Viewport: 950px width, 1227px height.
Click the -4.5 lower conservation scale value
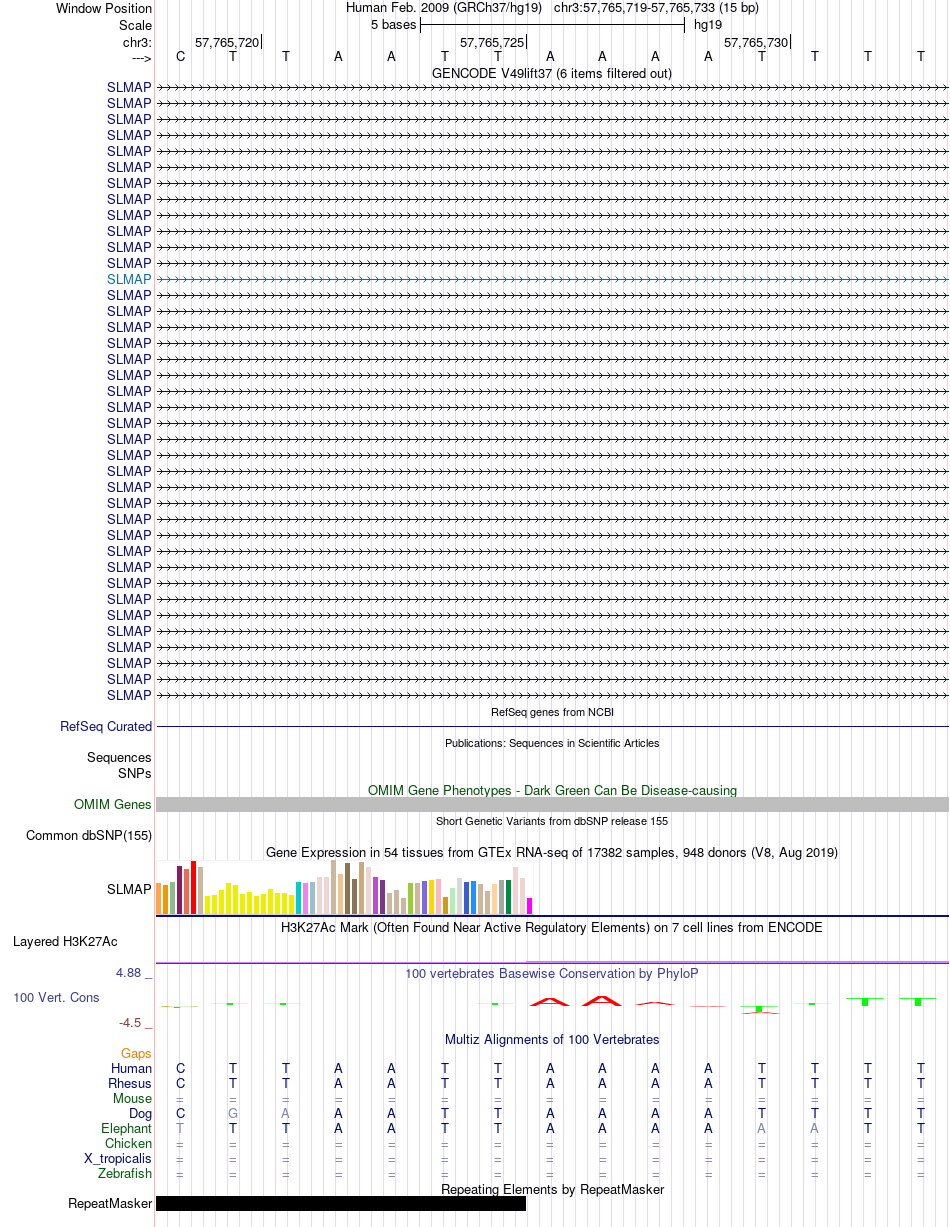(133, 1023)
